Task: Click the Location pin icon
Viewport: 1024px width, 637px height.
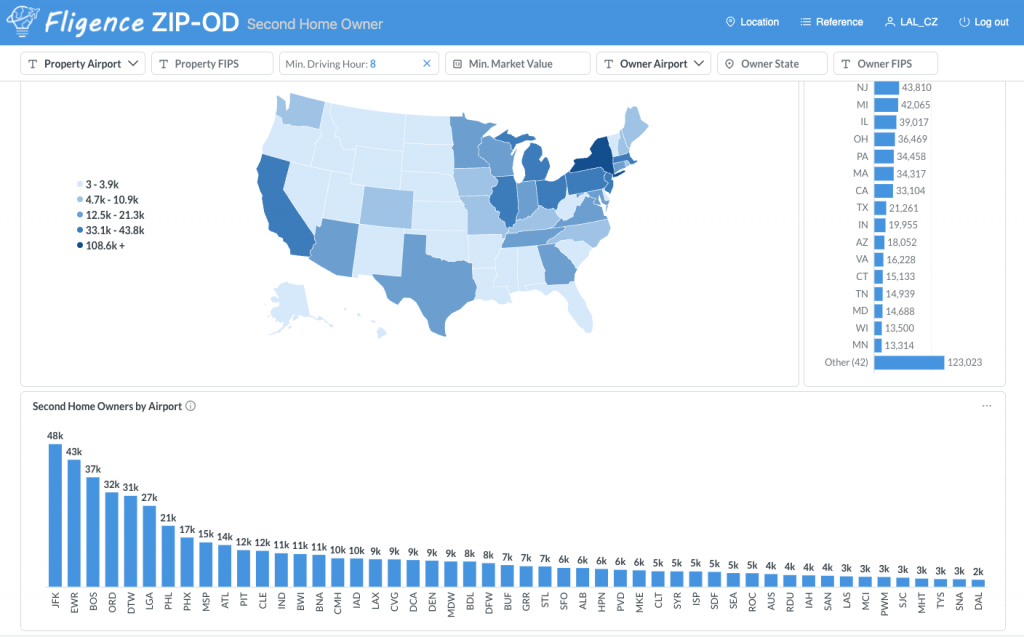Action: click(730, 22)
